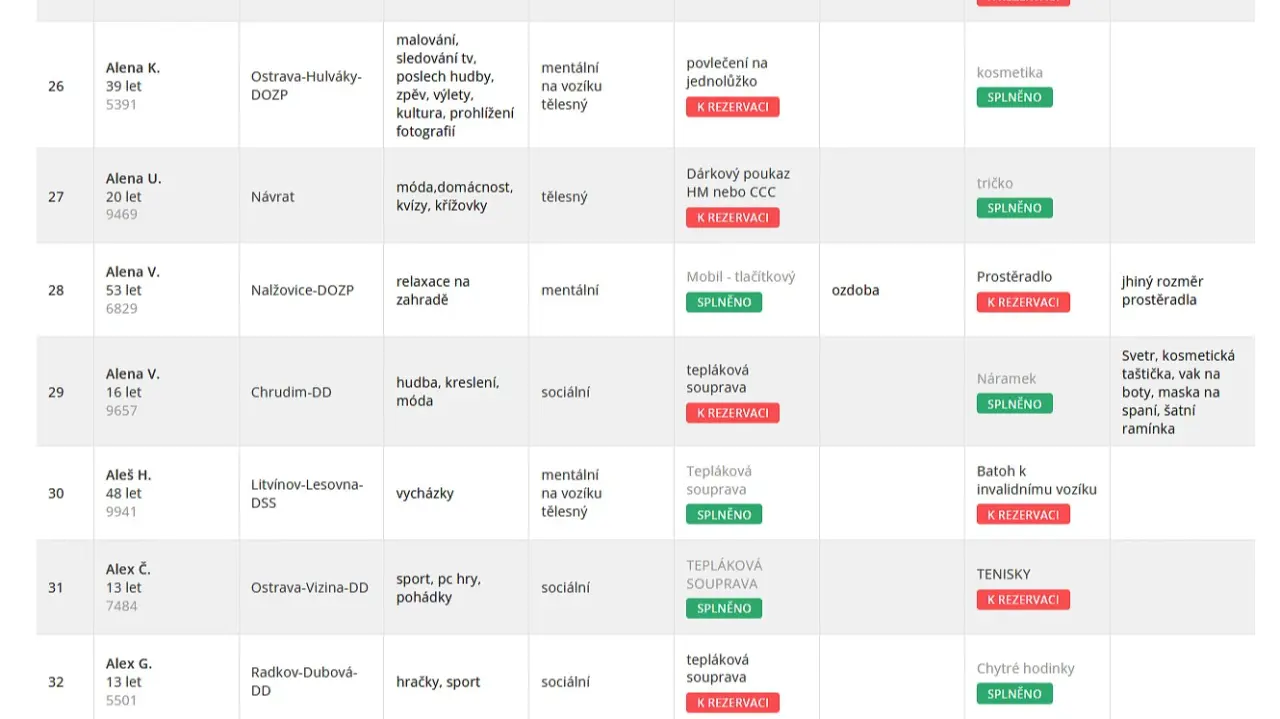
Task: Click the SPLNĚNO badge under tričko
Action: coord(1014,209)
